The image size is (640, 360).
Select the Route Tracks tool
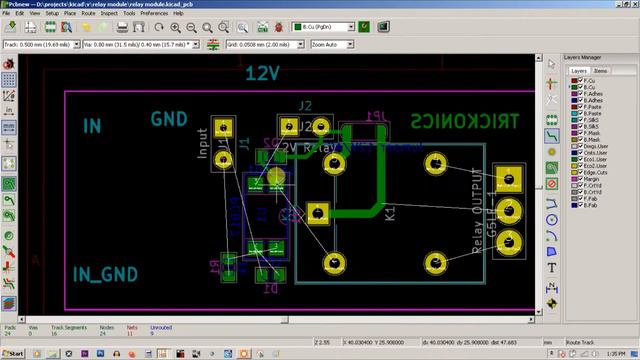click(552, 136)
